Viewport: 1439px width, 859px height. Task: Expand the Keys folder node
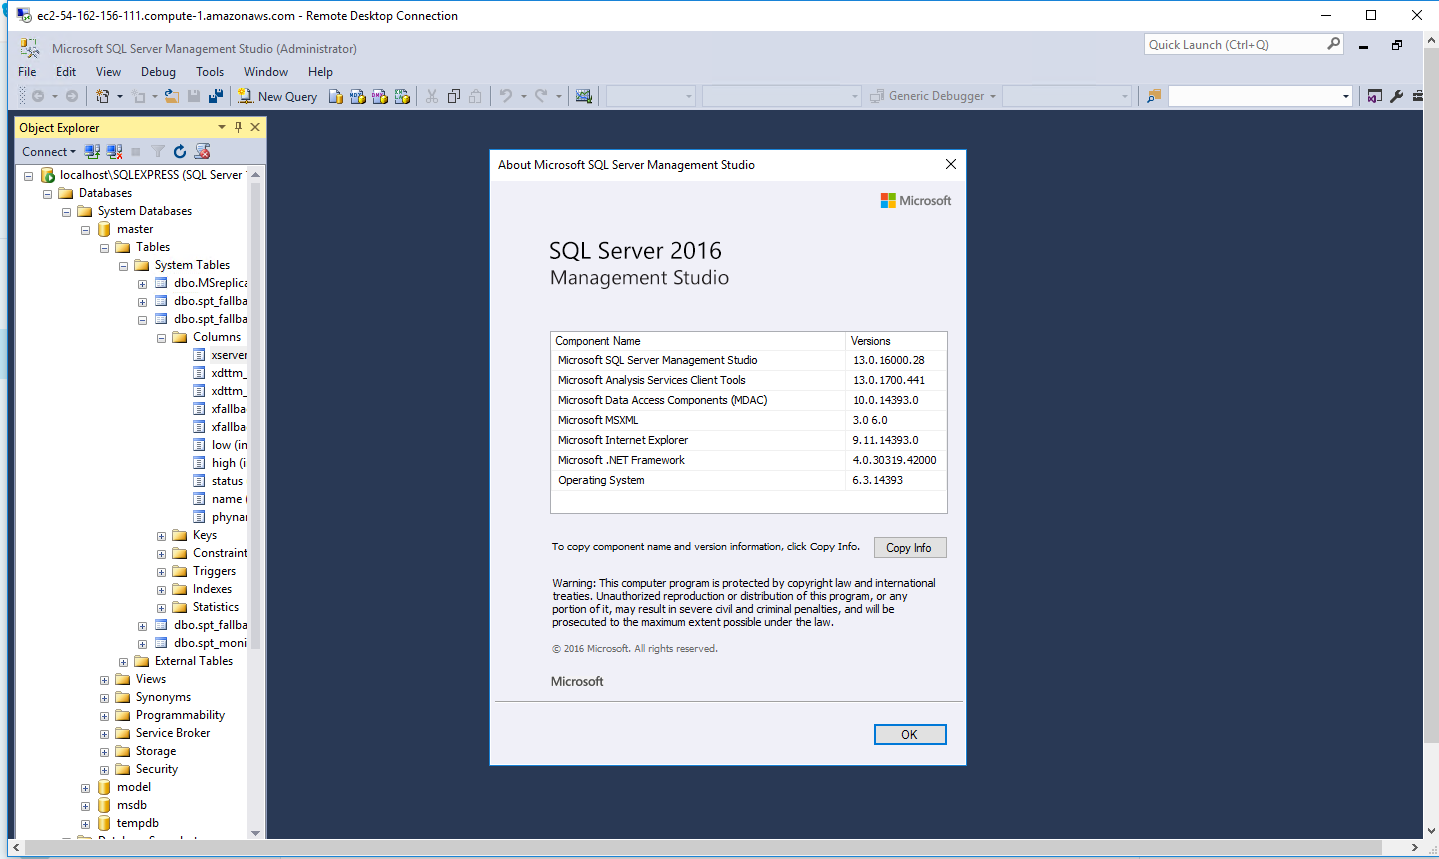coord(161,536)
